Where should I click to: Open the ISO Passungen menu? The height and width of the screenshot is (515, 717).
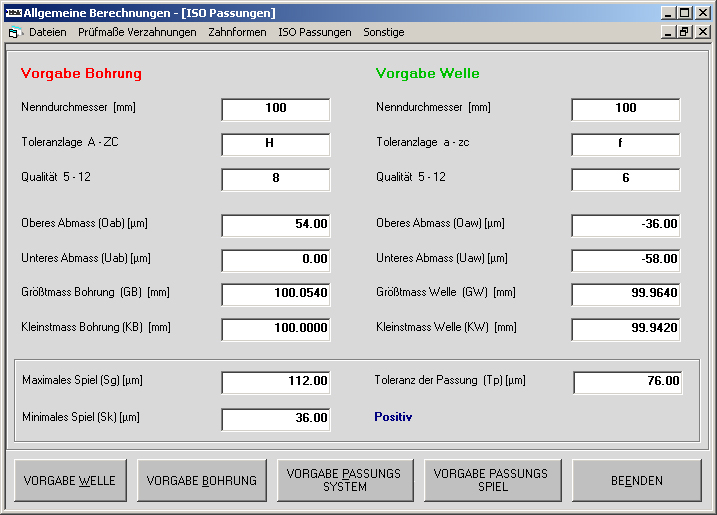pyautogui.click(x=315, y=32)
